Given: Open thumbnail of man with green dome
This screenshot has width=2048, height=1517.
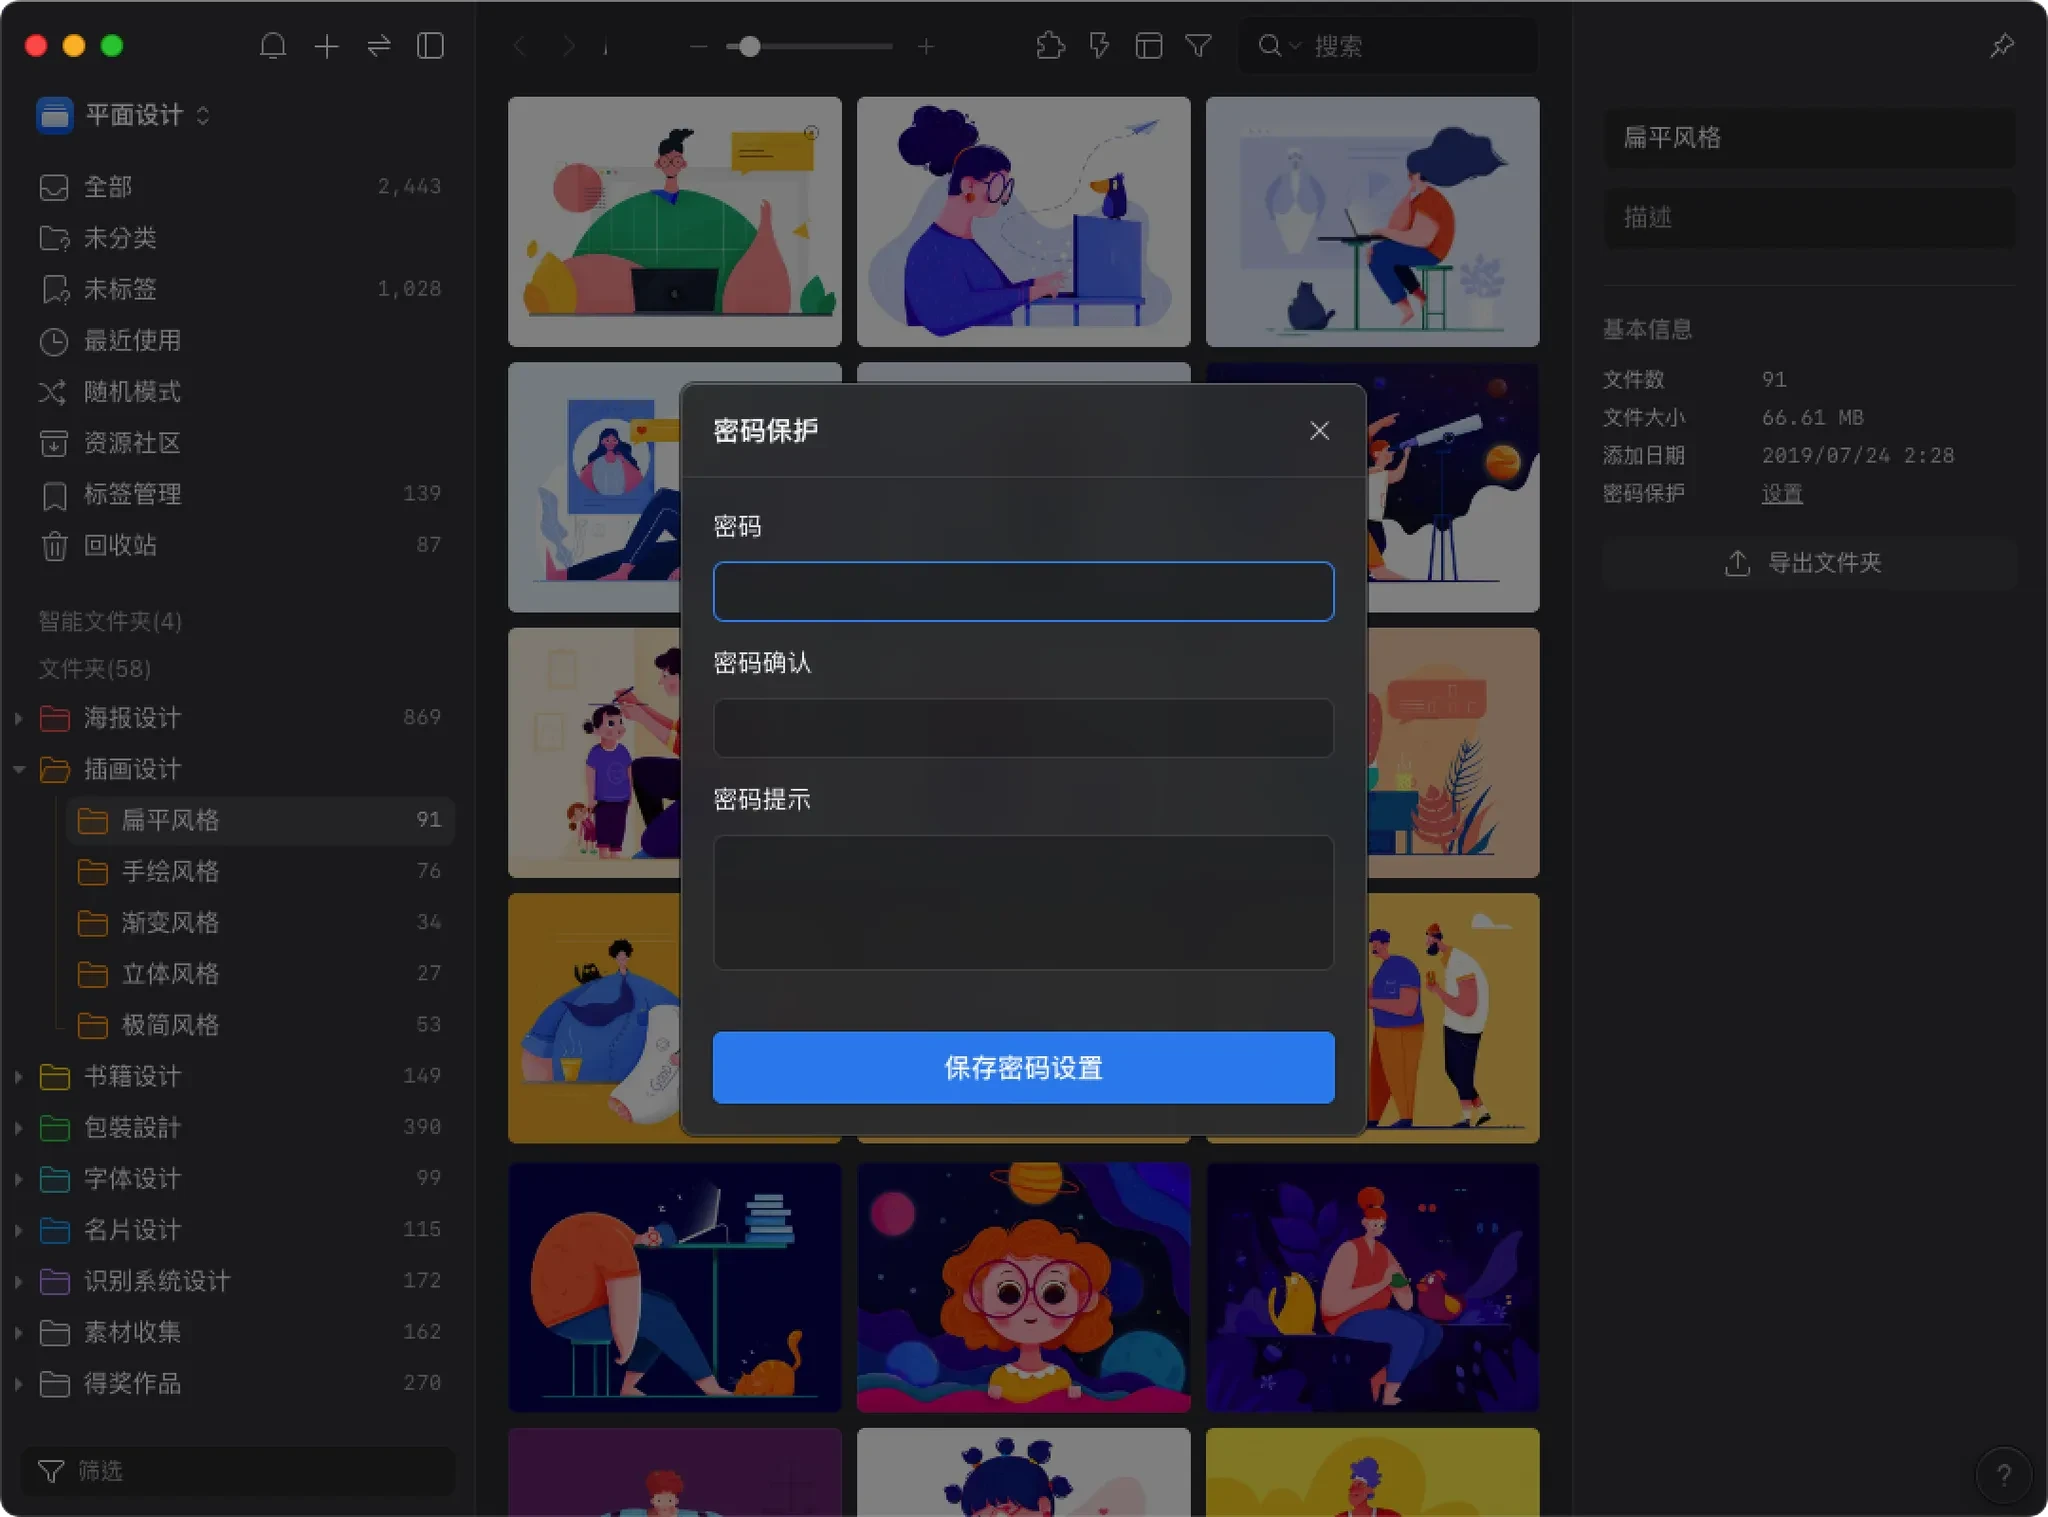Looking at the screenshot, I should [674, 222].
